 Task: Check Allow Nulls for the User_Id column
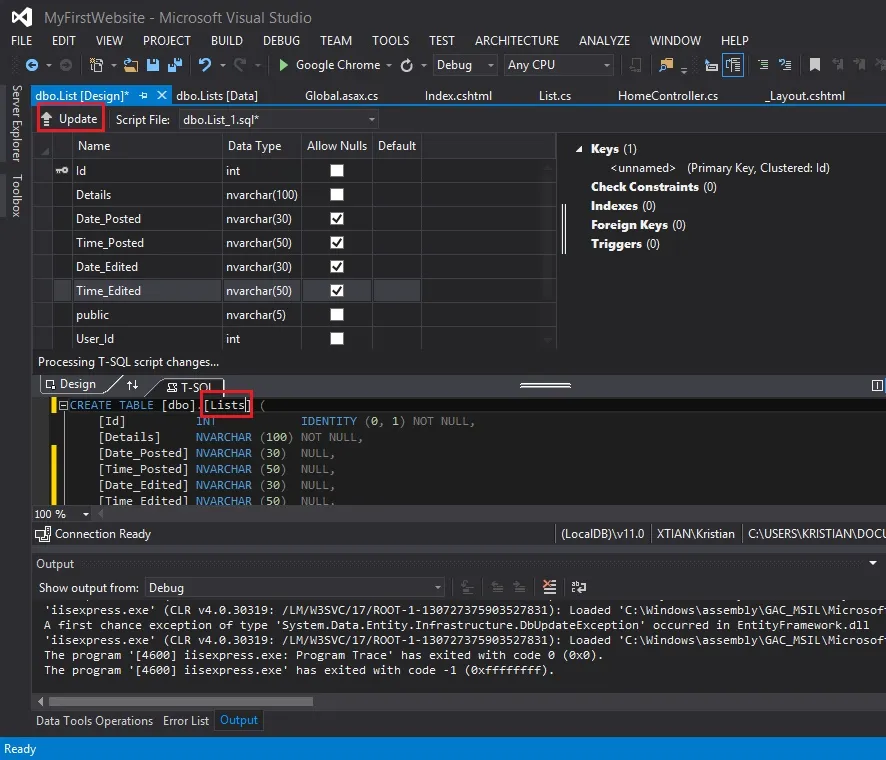coord(337,338)
